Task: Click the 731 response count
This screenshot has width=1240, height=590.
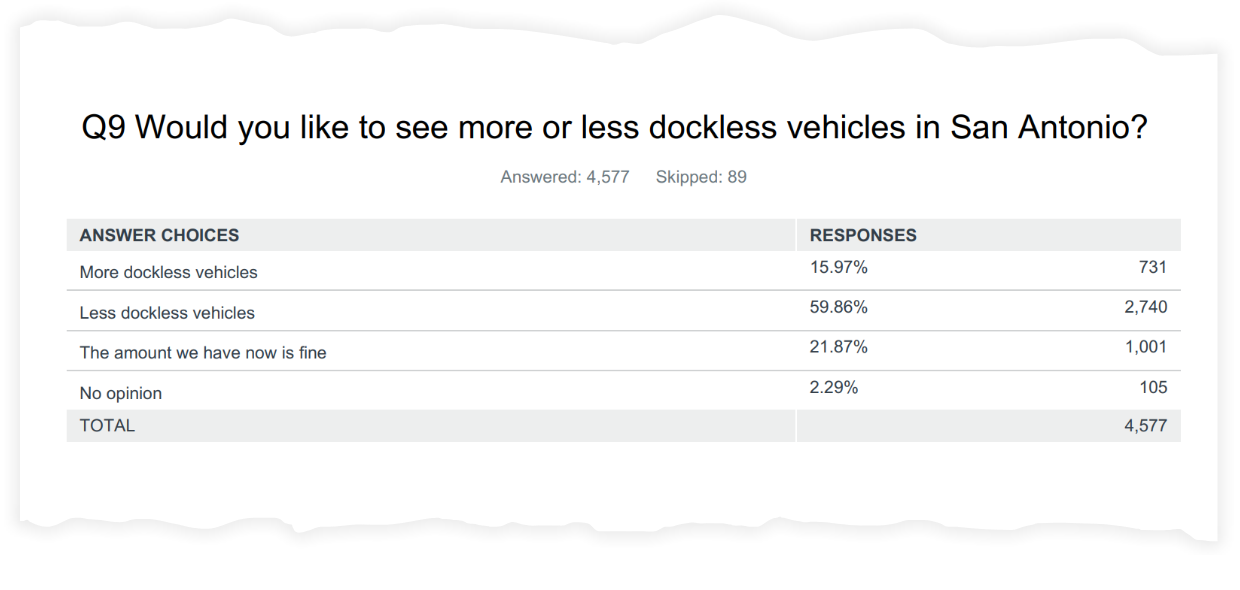Action: pos(1152,267)
